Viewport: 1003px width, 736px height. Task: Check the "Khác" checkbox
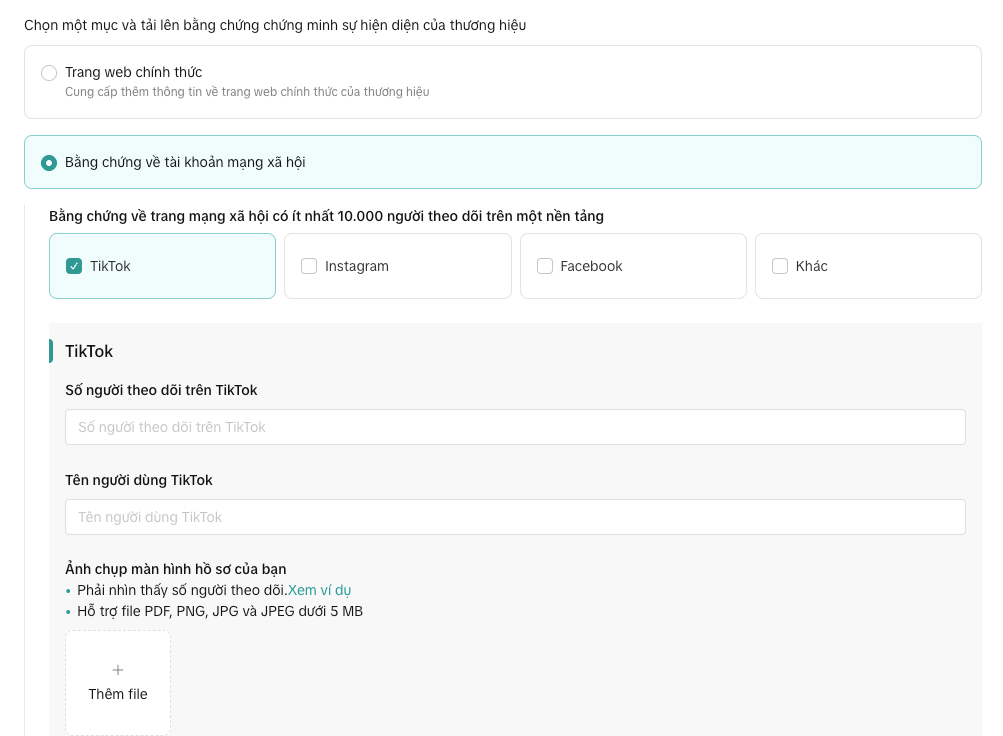(x=780, y=266)
